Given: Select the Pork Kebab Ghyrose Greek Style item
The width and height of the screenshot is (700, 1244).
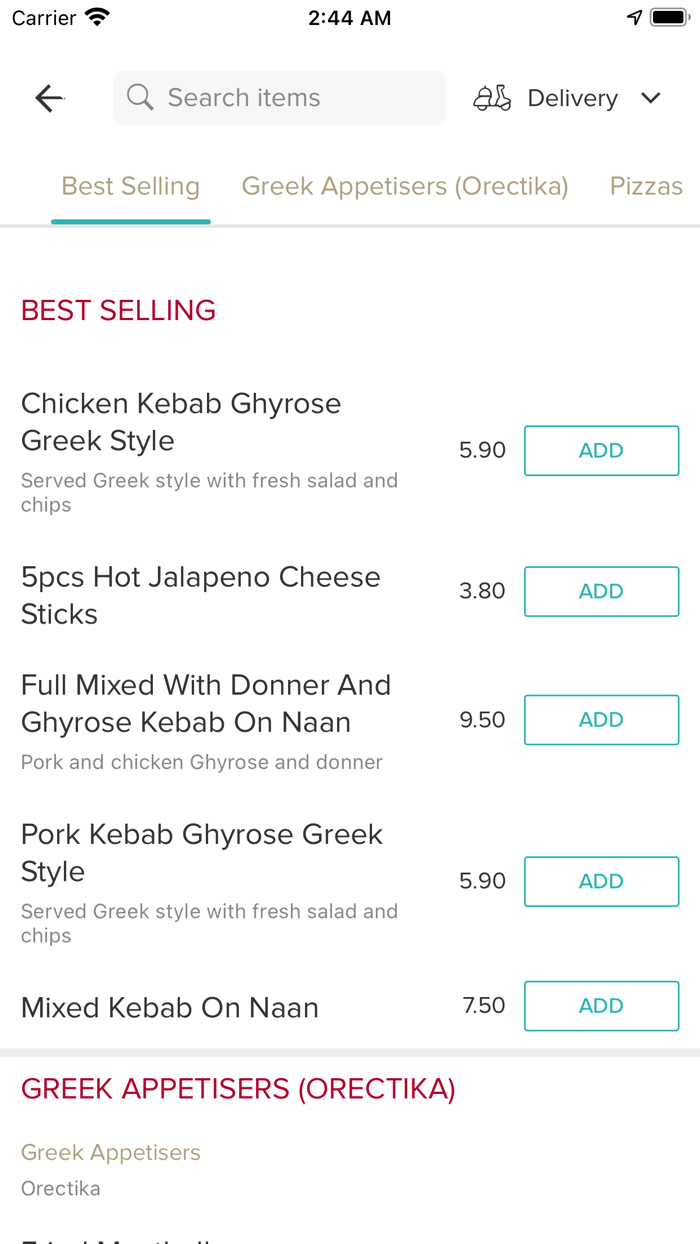Looking at the screenshot, I should [200, 852].
